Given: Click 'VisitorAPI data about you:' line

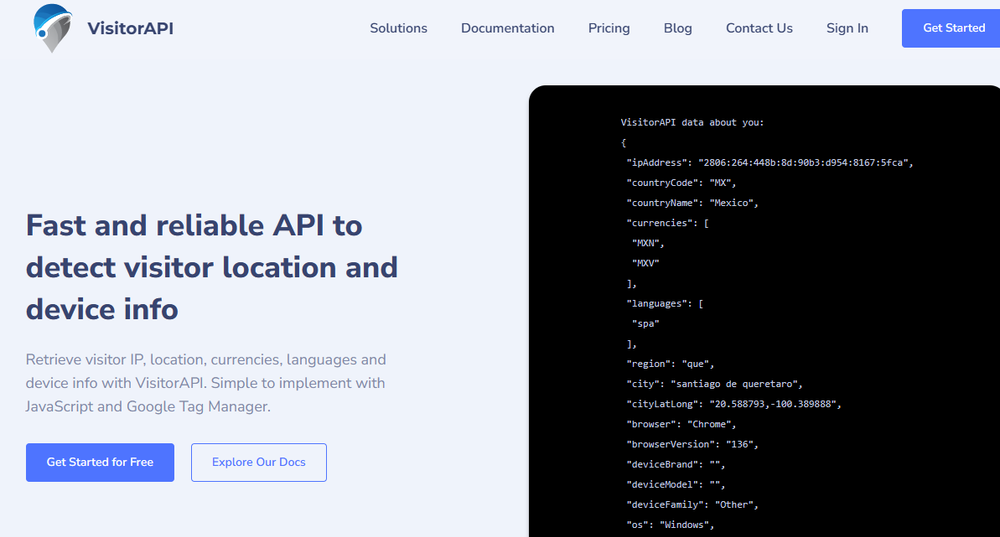Looking at the screenshot, I should tap(692, 122).
